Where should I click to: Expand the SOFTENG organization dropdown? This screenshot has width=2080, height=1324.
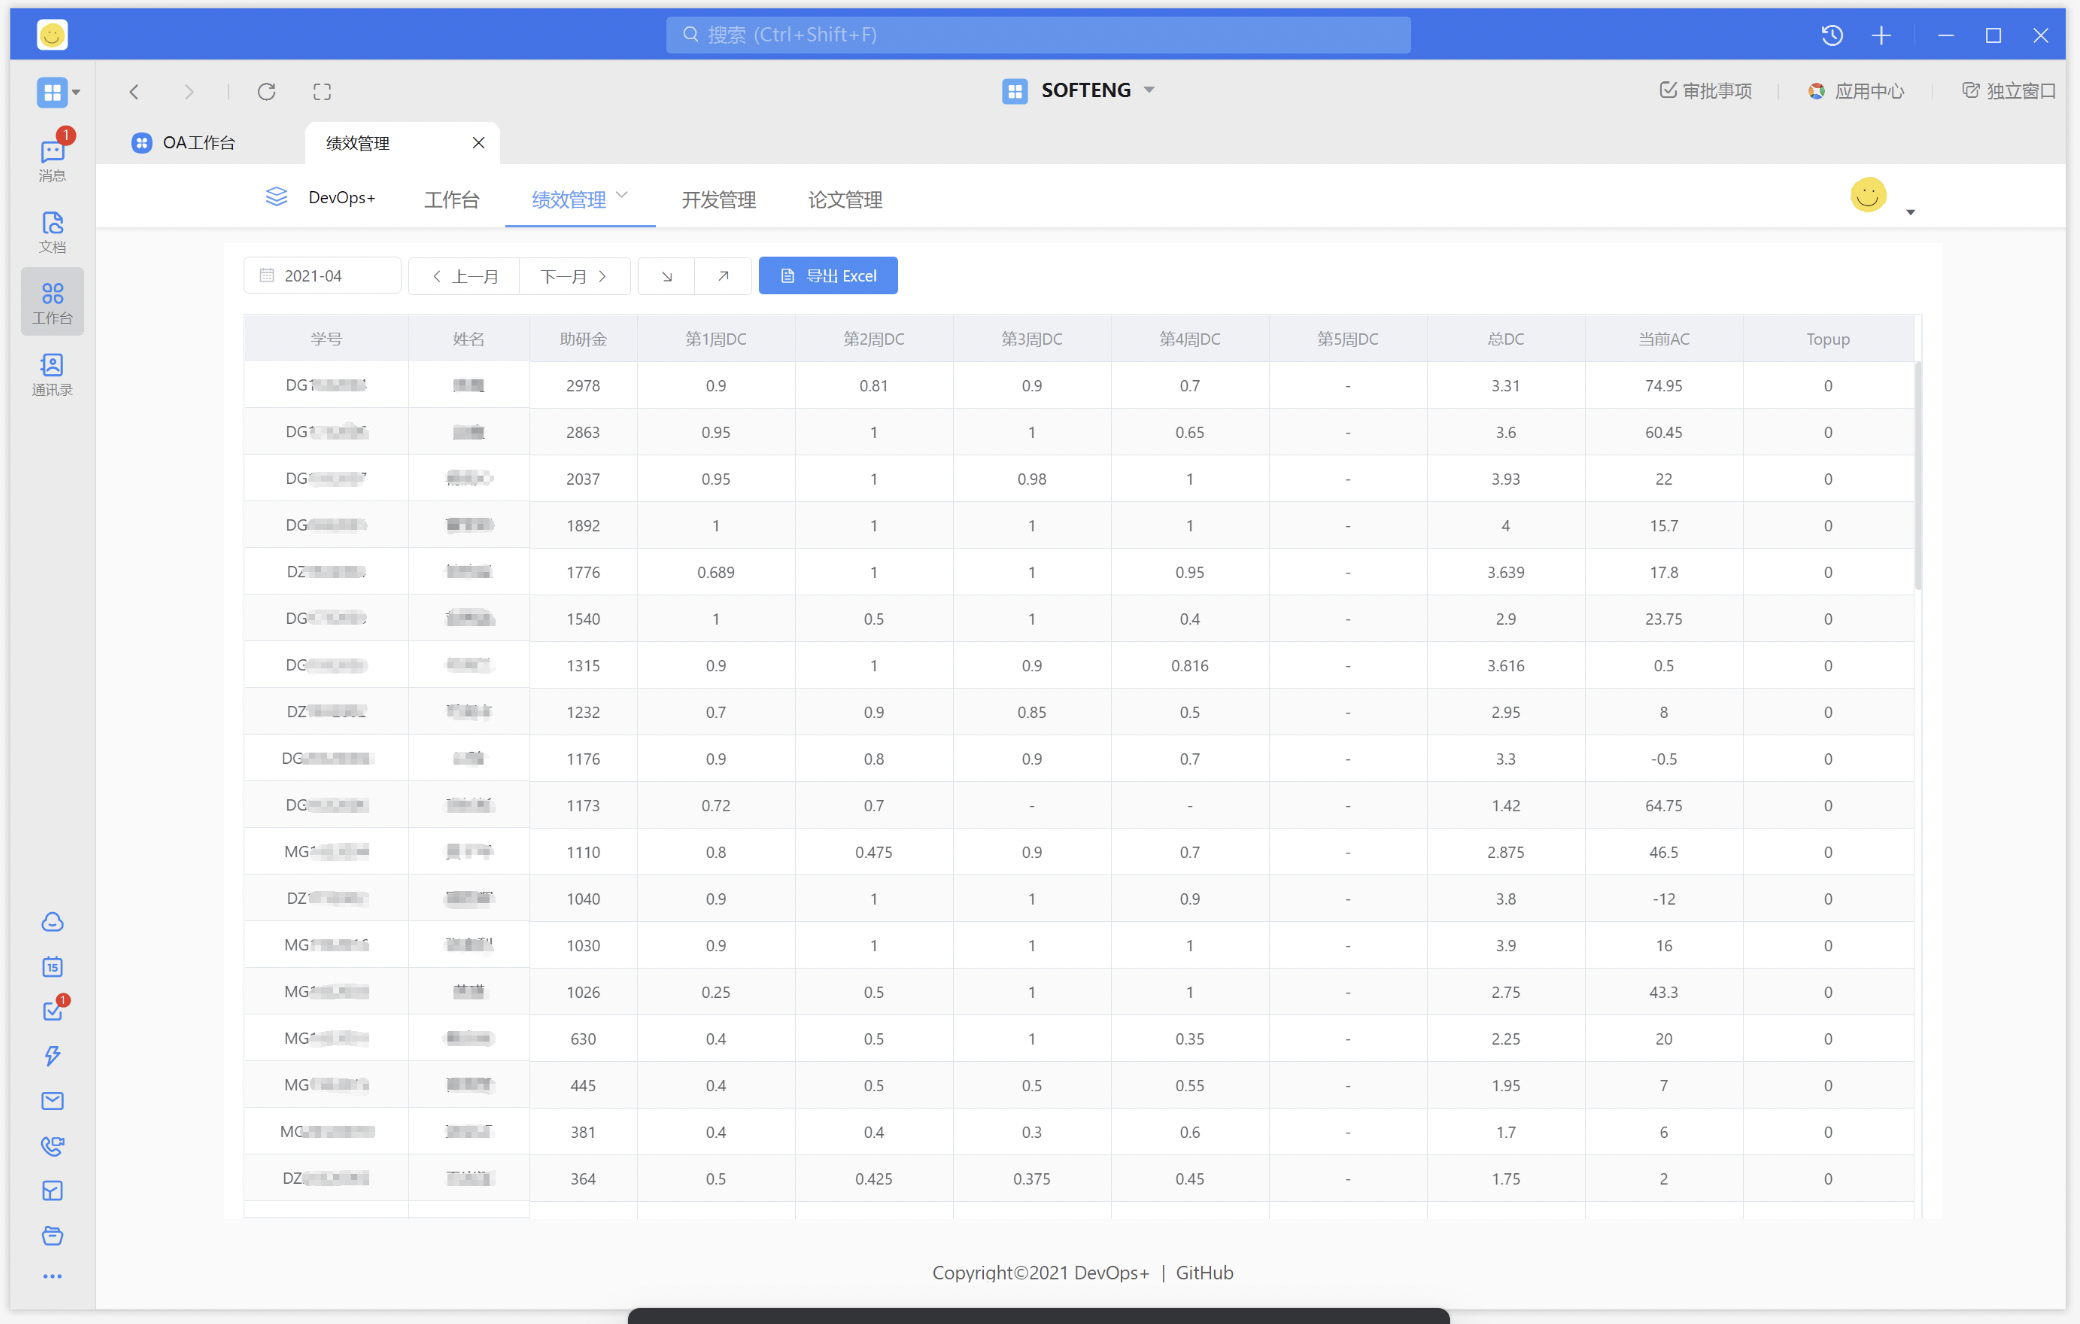pos(1150,90)
